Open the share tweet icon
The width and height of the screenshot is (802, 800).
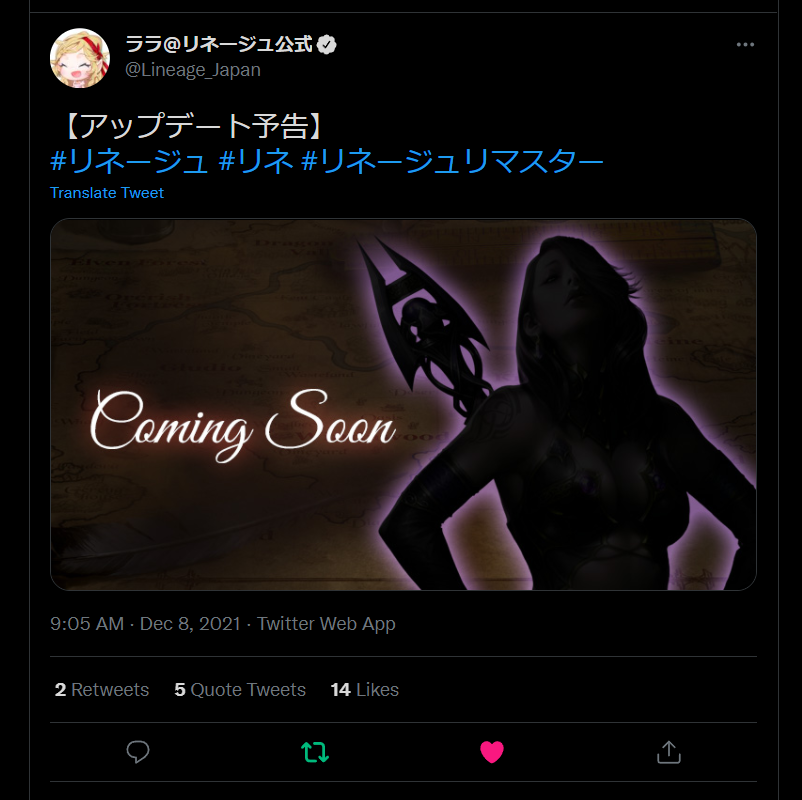point(669,752)
